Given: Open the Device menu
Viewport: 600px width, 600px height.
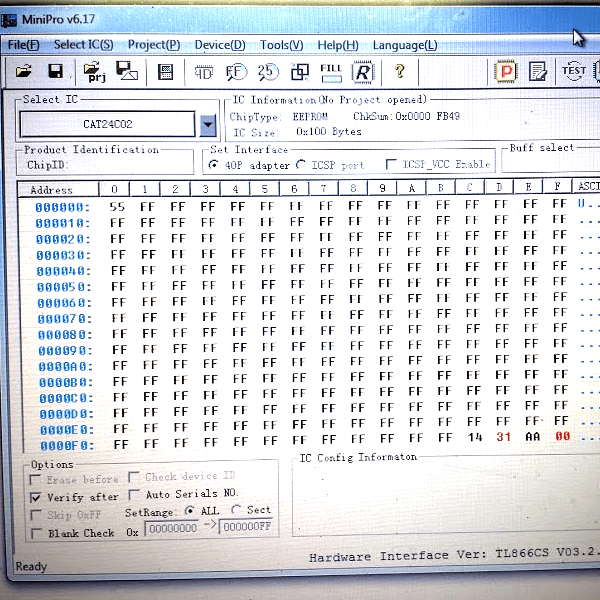Looking at the screenshot, I should 219,45.
